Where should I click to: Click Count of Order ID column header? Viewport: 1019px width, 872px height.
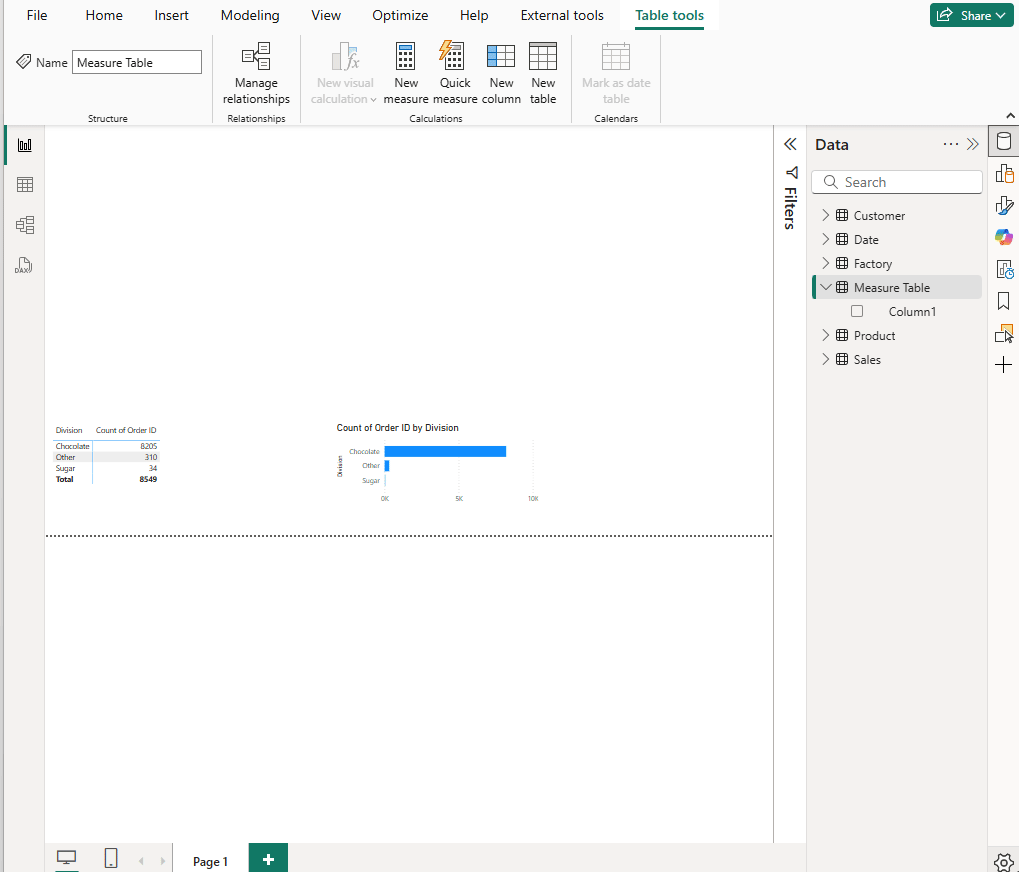[x=126, y=430]
